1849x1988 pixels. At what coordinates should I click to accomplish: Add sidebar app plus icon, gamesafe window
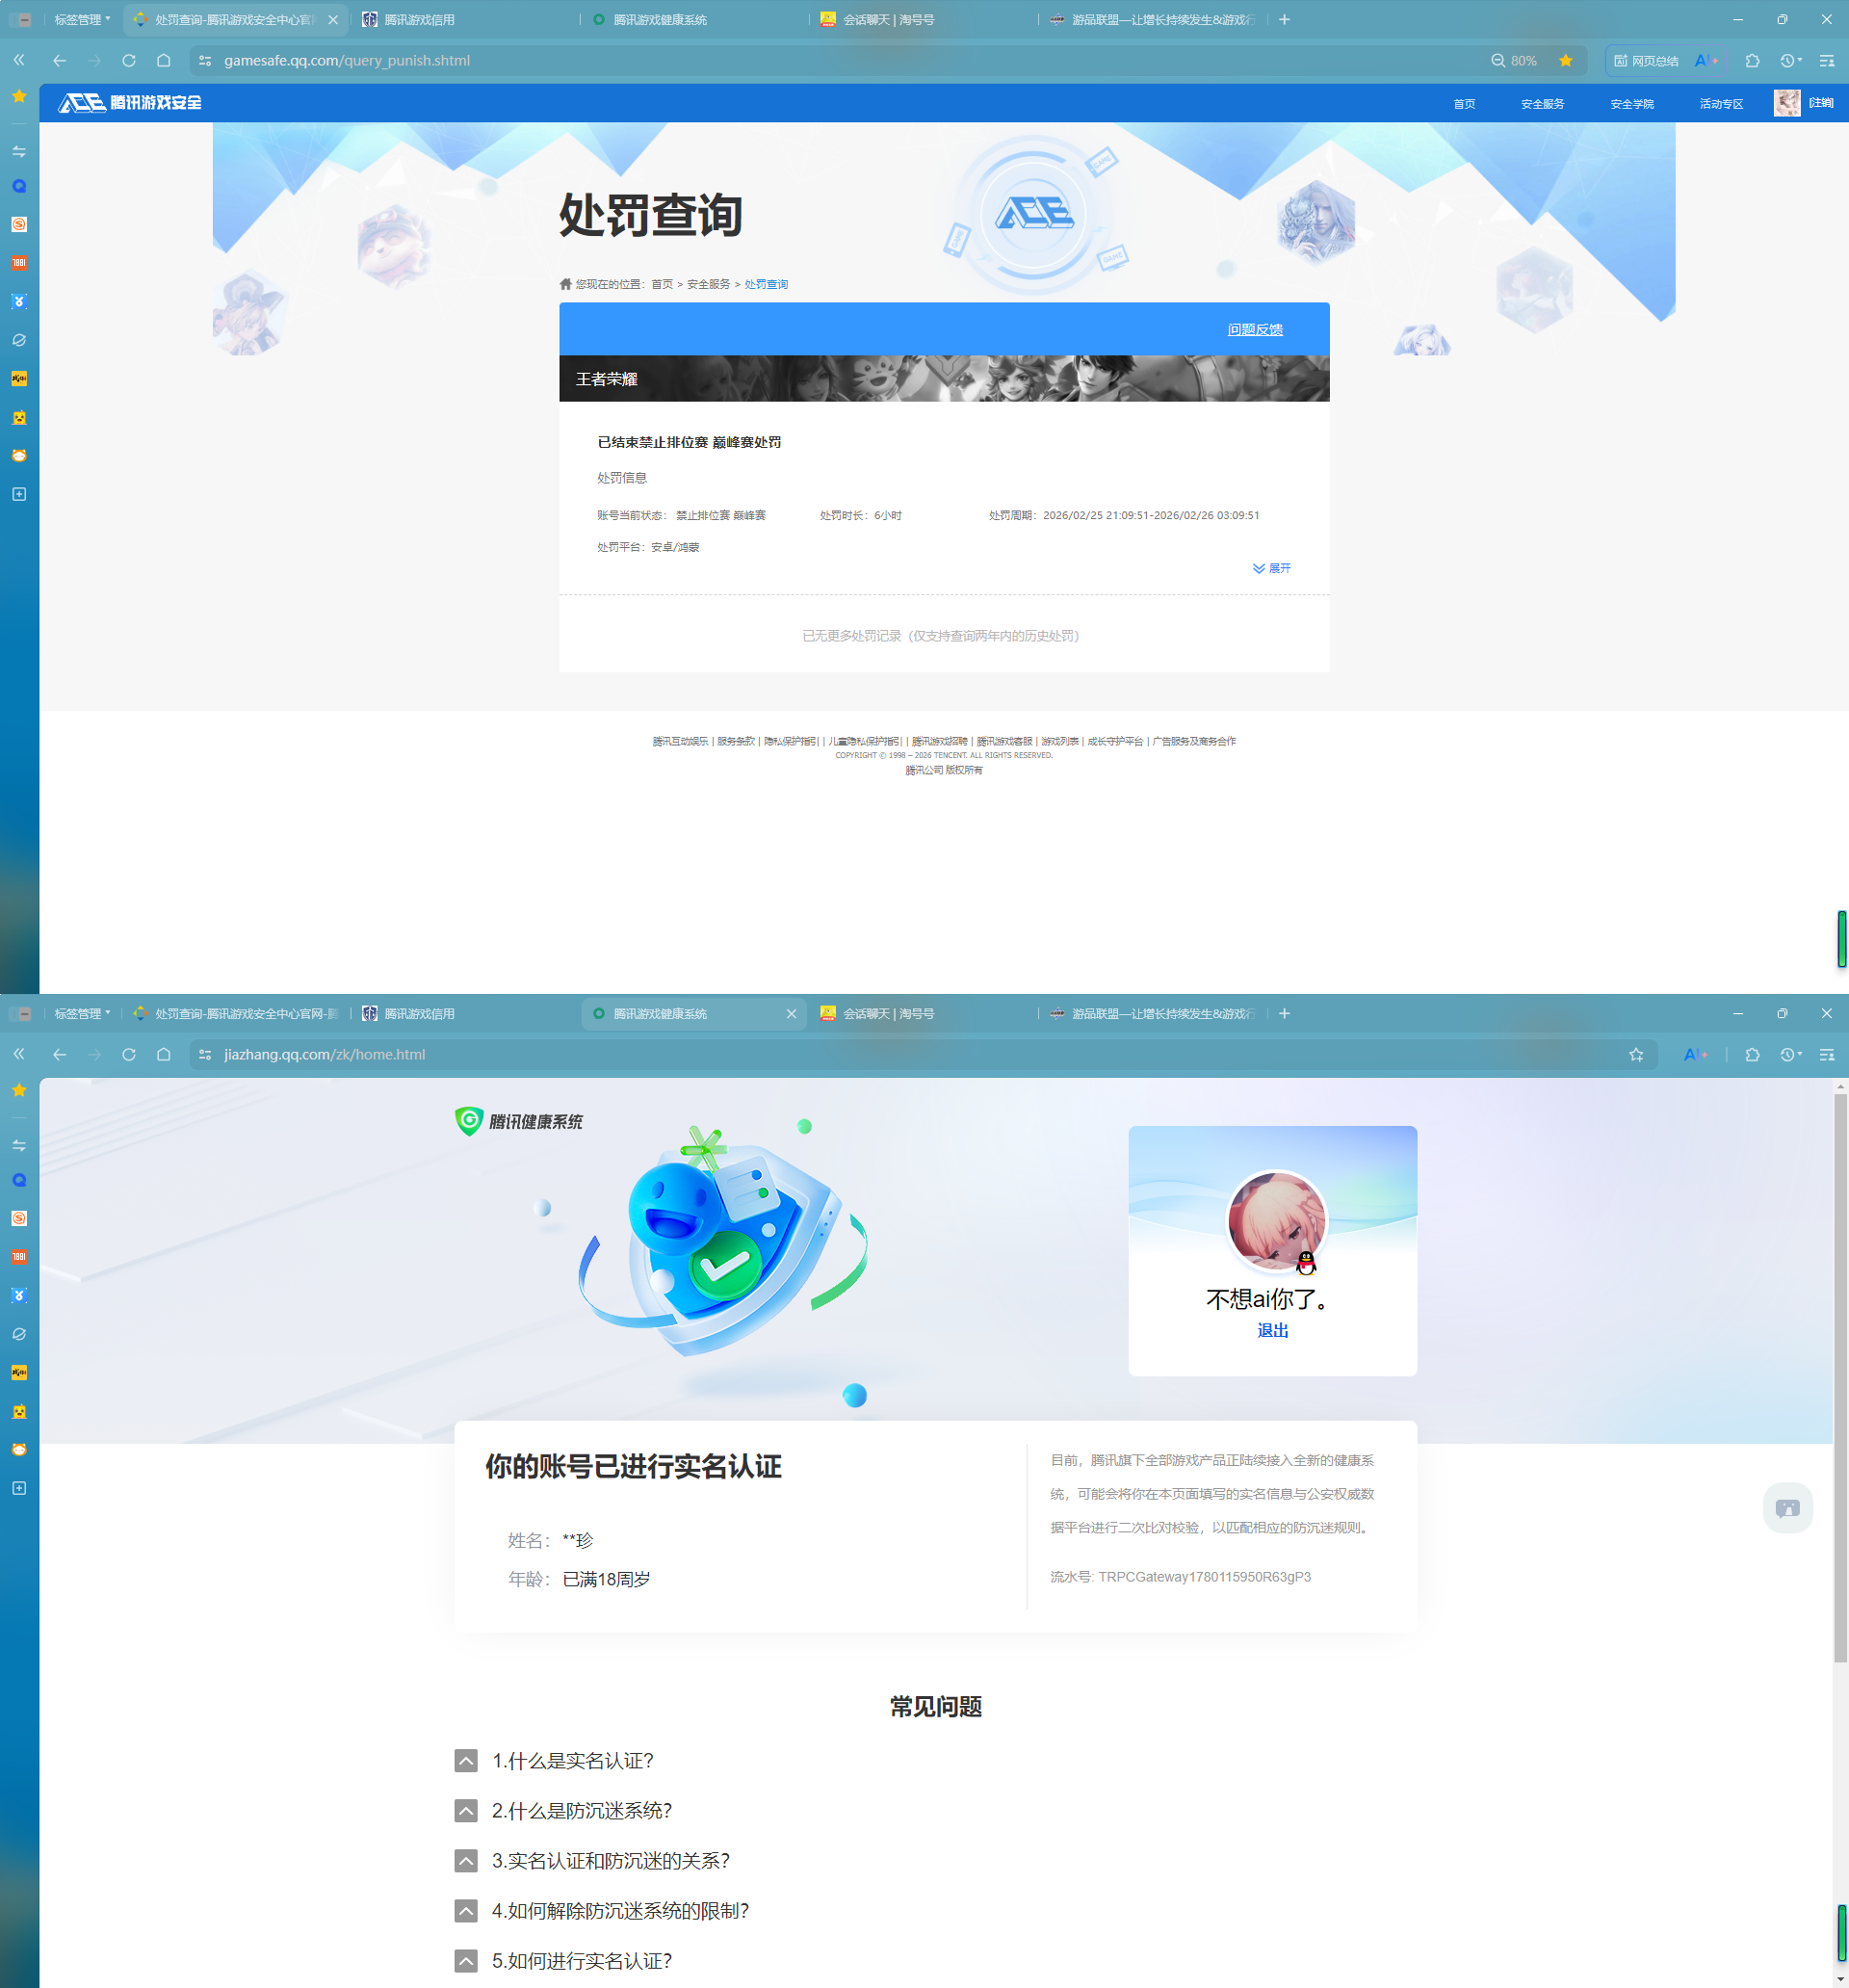point(19,494)
